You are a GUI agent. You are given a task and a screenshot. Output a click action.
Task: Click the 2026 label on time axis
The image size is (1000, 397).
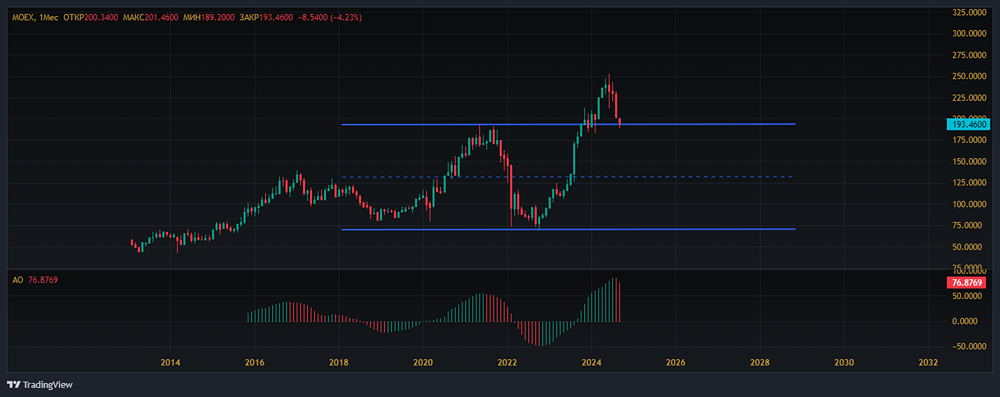click(x=675, y=363)
